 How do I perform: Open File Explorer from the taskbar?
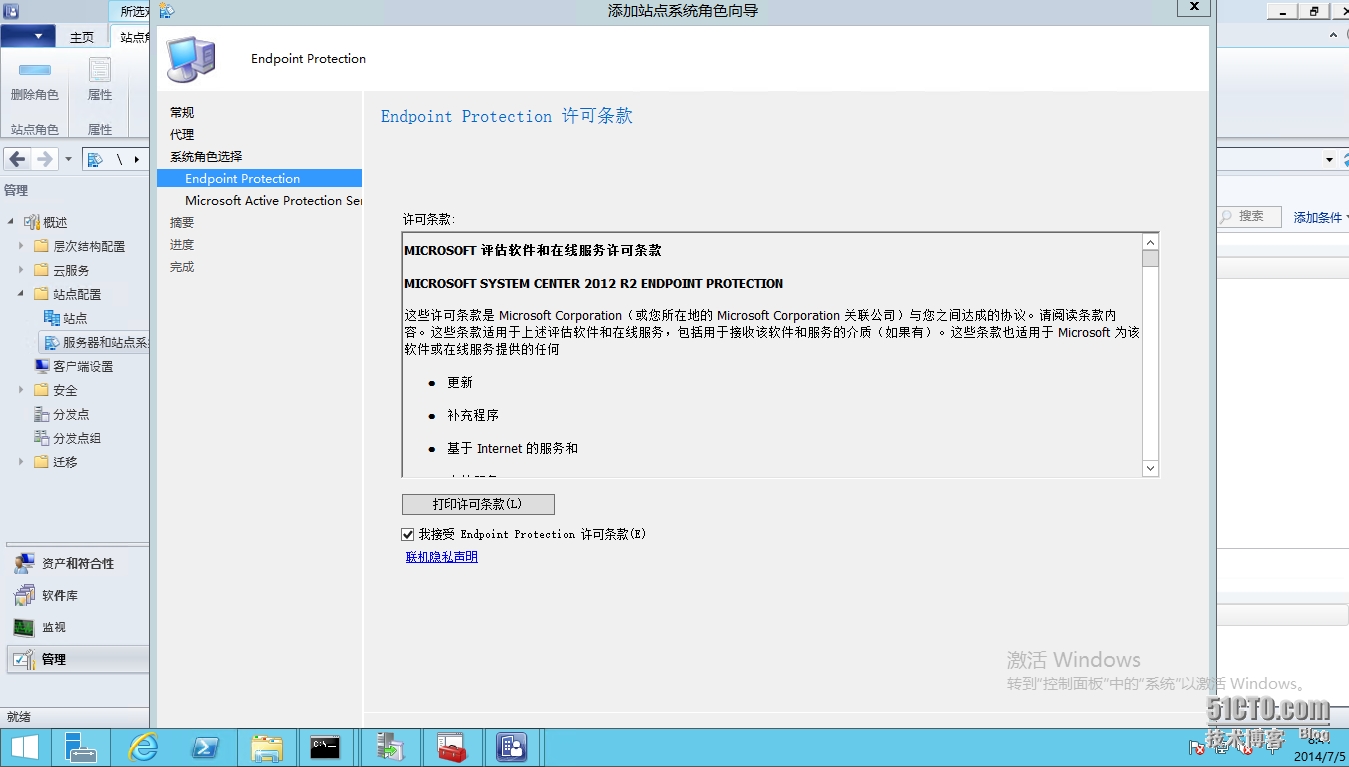tap(266, 747)
